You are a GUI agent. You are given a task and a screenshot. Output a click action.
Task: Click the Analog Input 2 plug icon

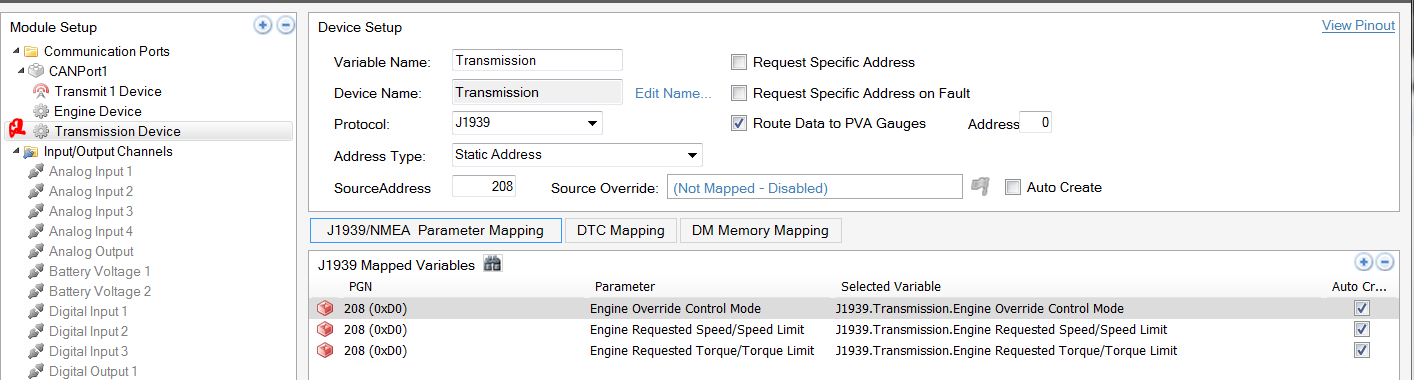(37, 191)
